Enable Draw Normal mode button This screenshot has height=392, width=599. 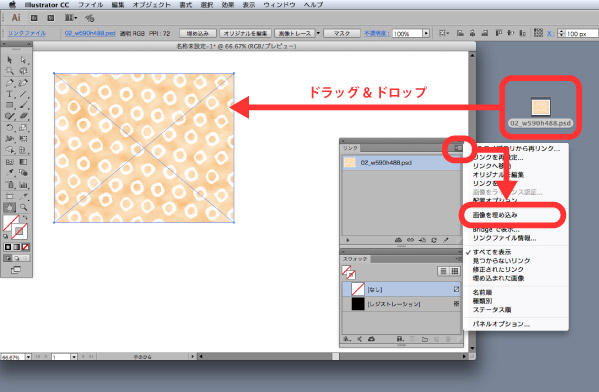[8, 258]
